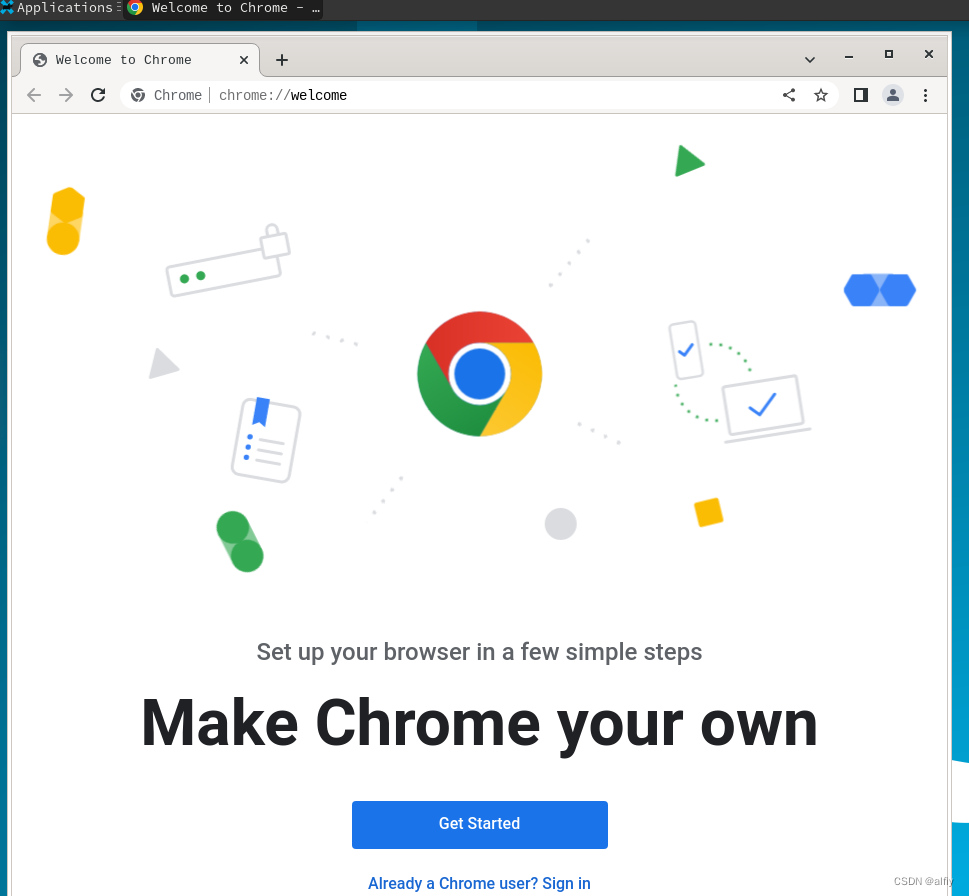Viewport: 969px width, 896px height.
Task: Click the Make Chrome your own heading
Action: (480, 724)
